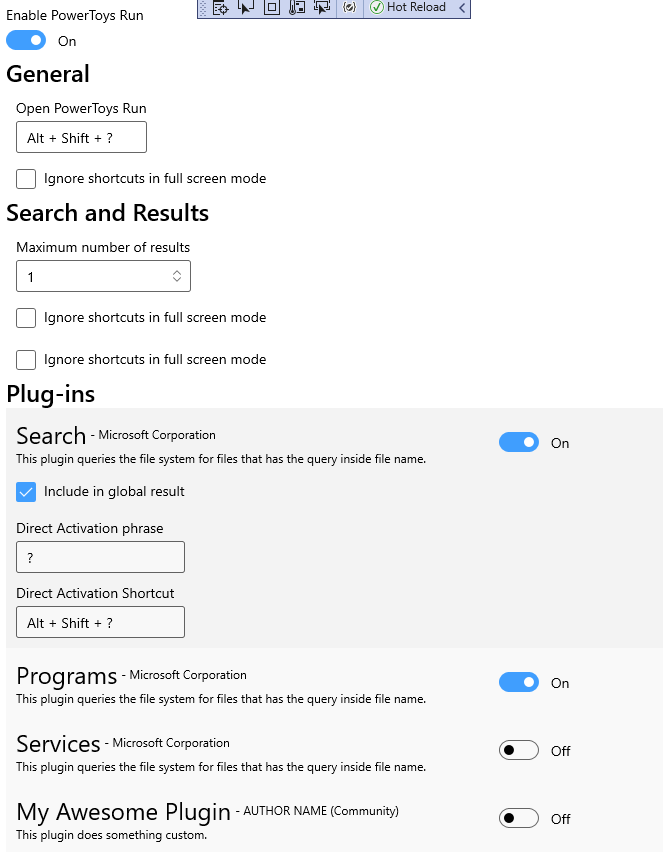Enable the Programs plugin toggle
668x867 pixels.
[x=518, y=682]
